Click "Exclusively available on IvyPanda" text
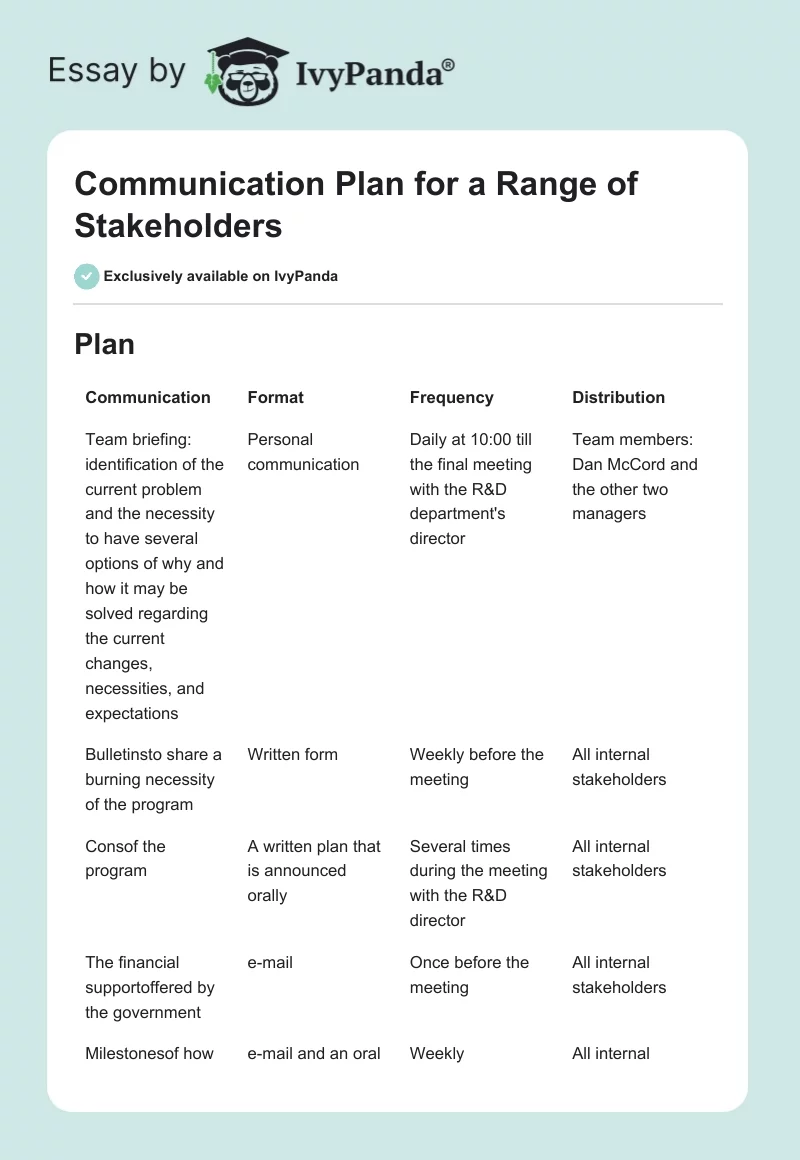The height and width of the screenshot is (1160, 800). (x=220, y=276)
